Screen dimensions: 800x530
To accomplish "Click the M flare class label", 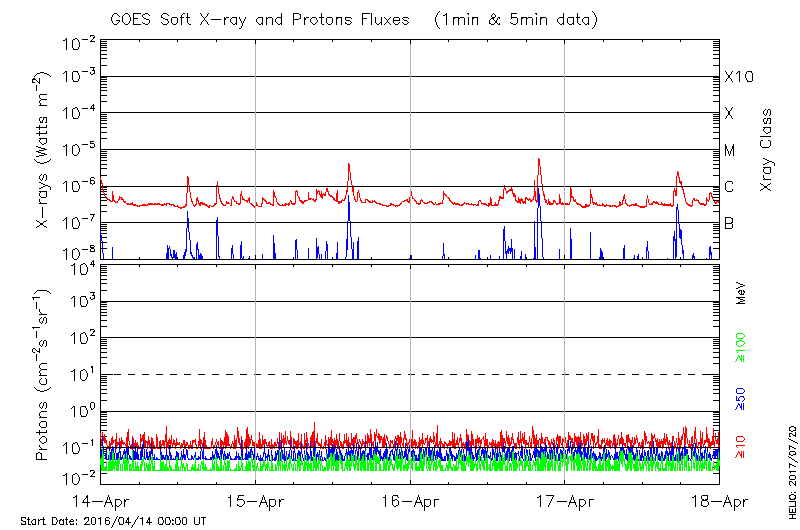I will pyautogui.click(x=730, y=151).
